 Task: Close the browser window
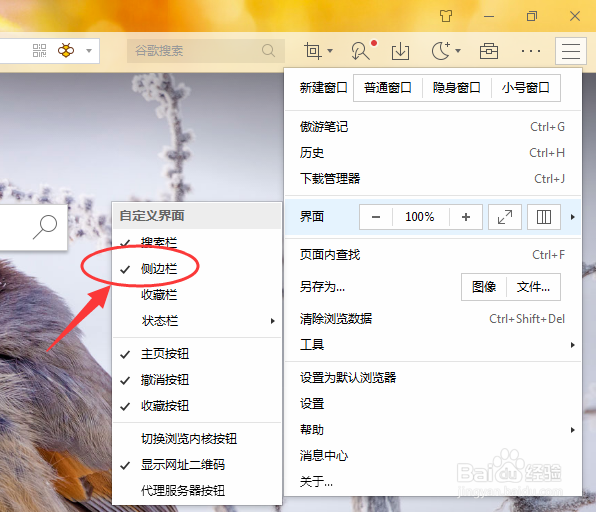tap(575, 16)
